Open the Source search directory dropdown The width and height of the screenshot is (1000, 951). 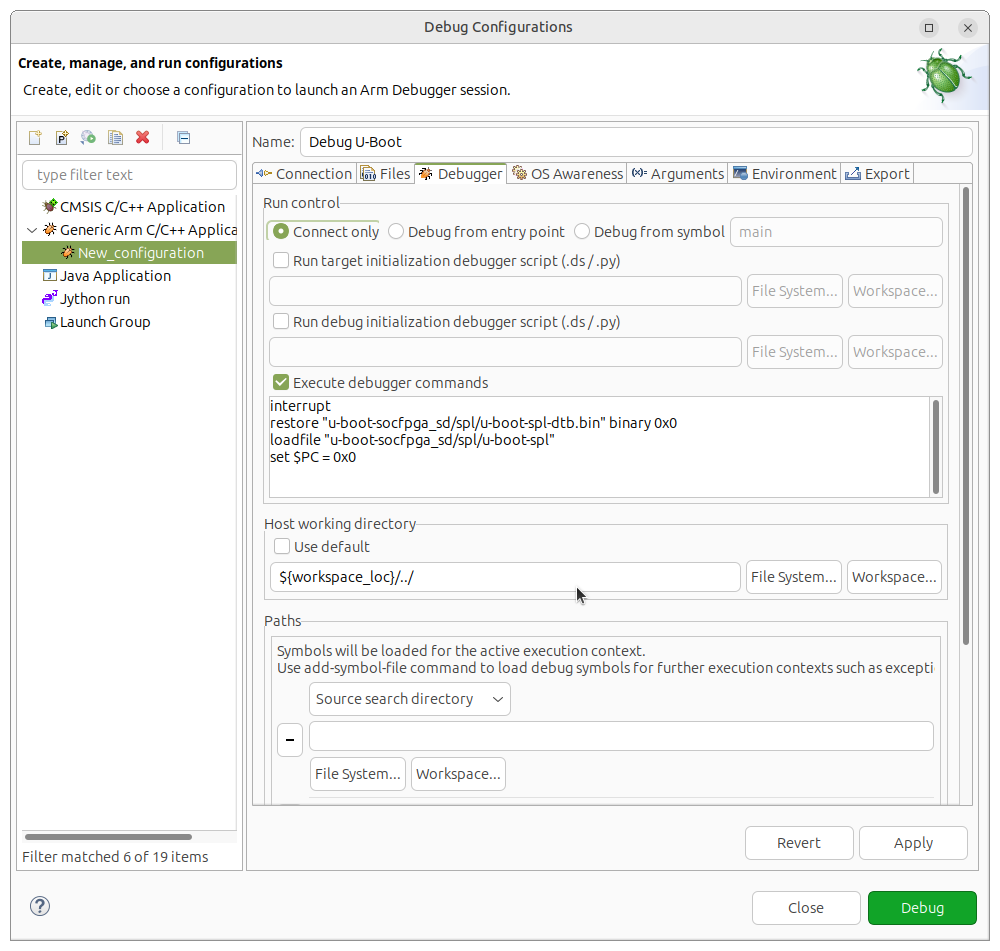(410, 699)
